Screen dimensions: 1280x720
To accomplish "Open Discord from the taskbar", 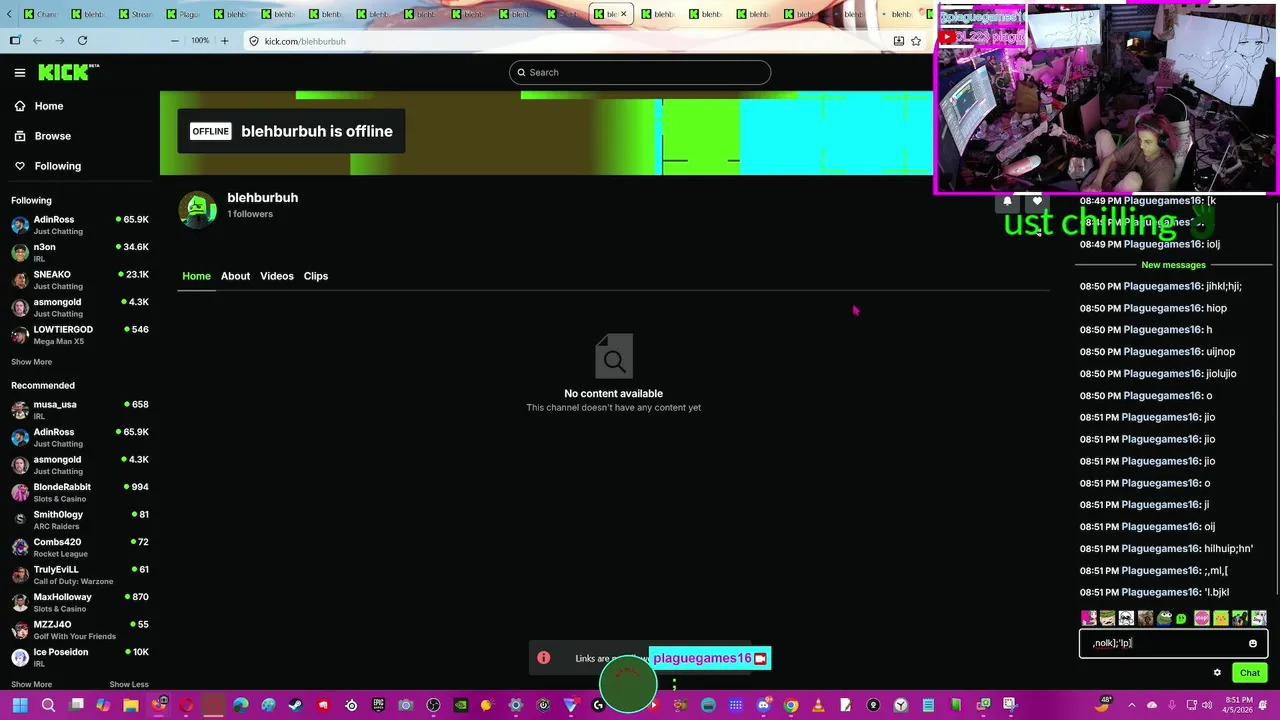I will click(763, 706).
